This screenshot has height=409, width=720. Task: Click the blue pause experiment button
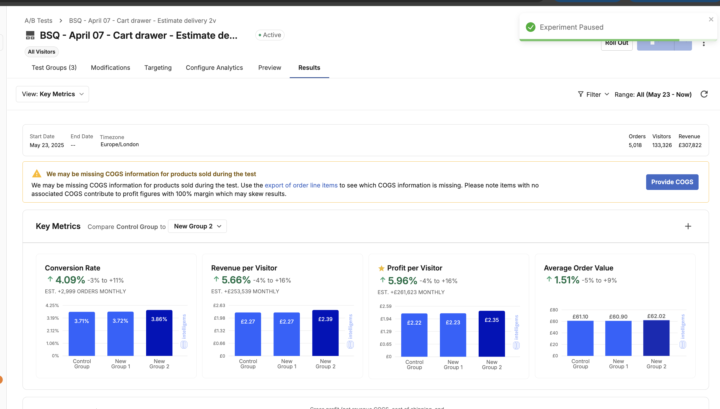pyautogui.click(x=656, y=44)
